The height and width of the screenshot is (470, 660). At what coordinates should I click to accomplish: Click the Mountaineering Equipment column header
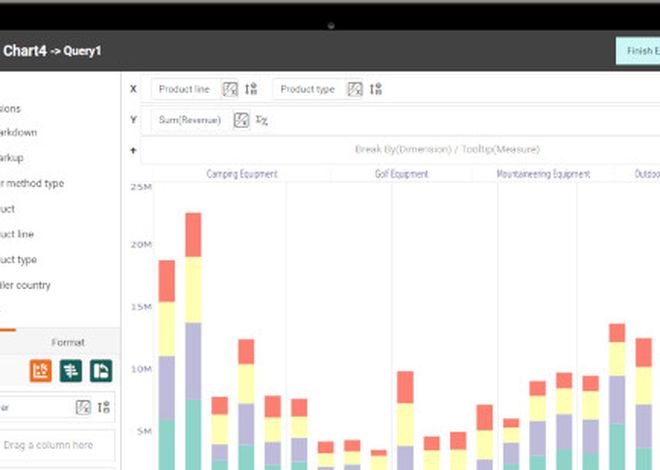pyautogui.click(x=543, y=174)
